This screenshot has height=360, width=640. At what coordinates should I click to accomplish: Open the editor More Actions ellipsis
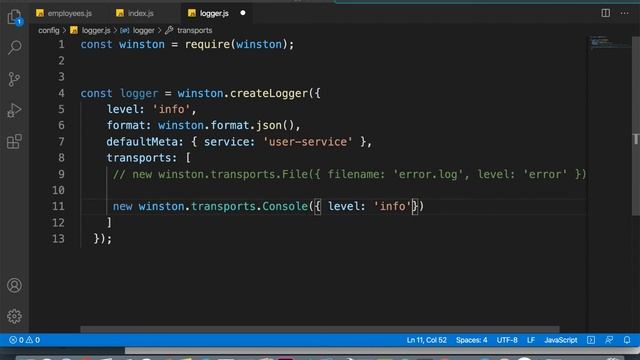624,13
